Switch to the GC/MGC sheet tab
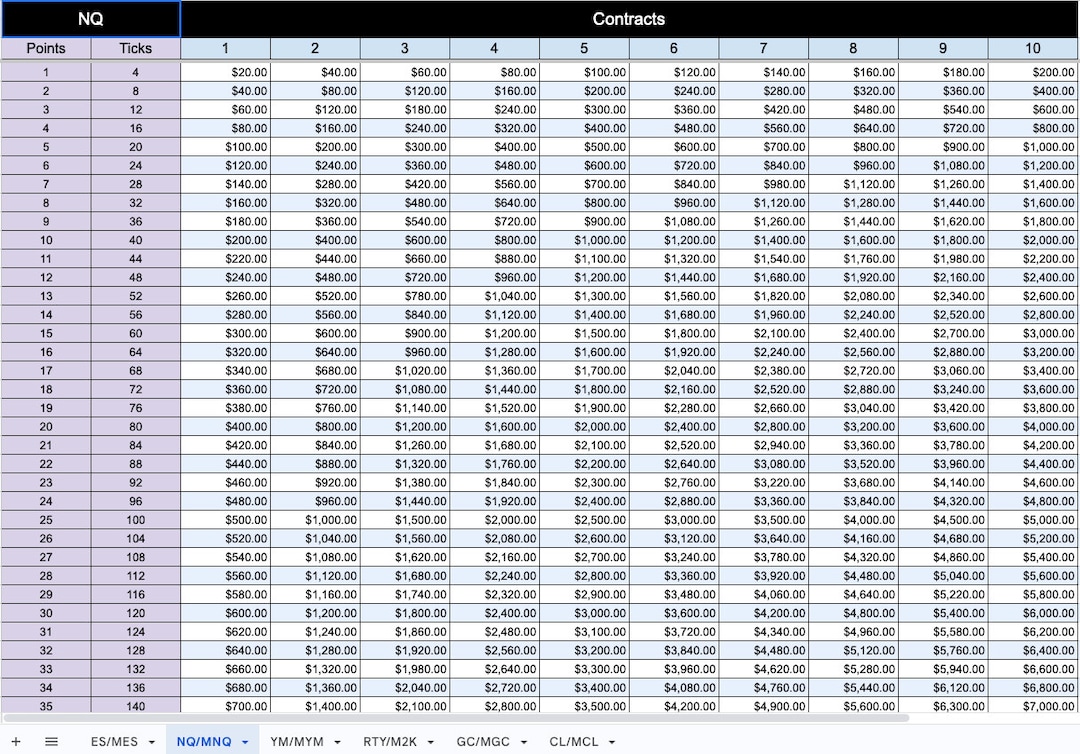This screenshot has width=1080, height=754. click(x=485, y=742)
